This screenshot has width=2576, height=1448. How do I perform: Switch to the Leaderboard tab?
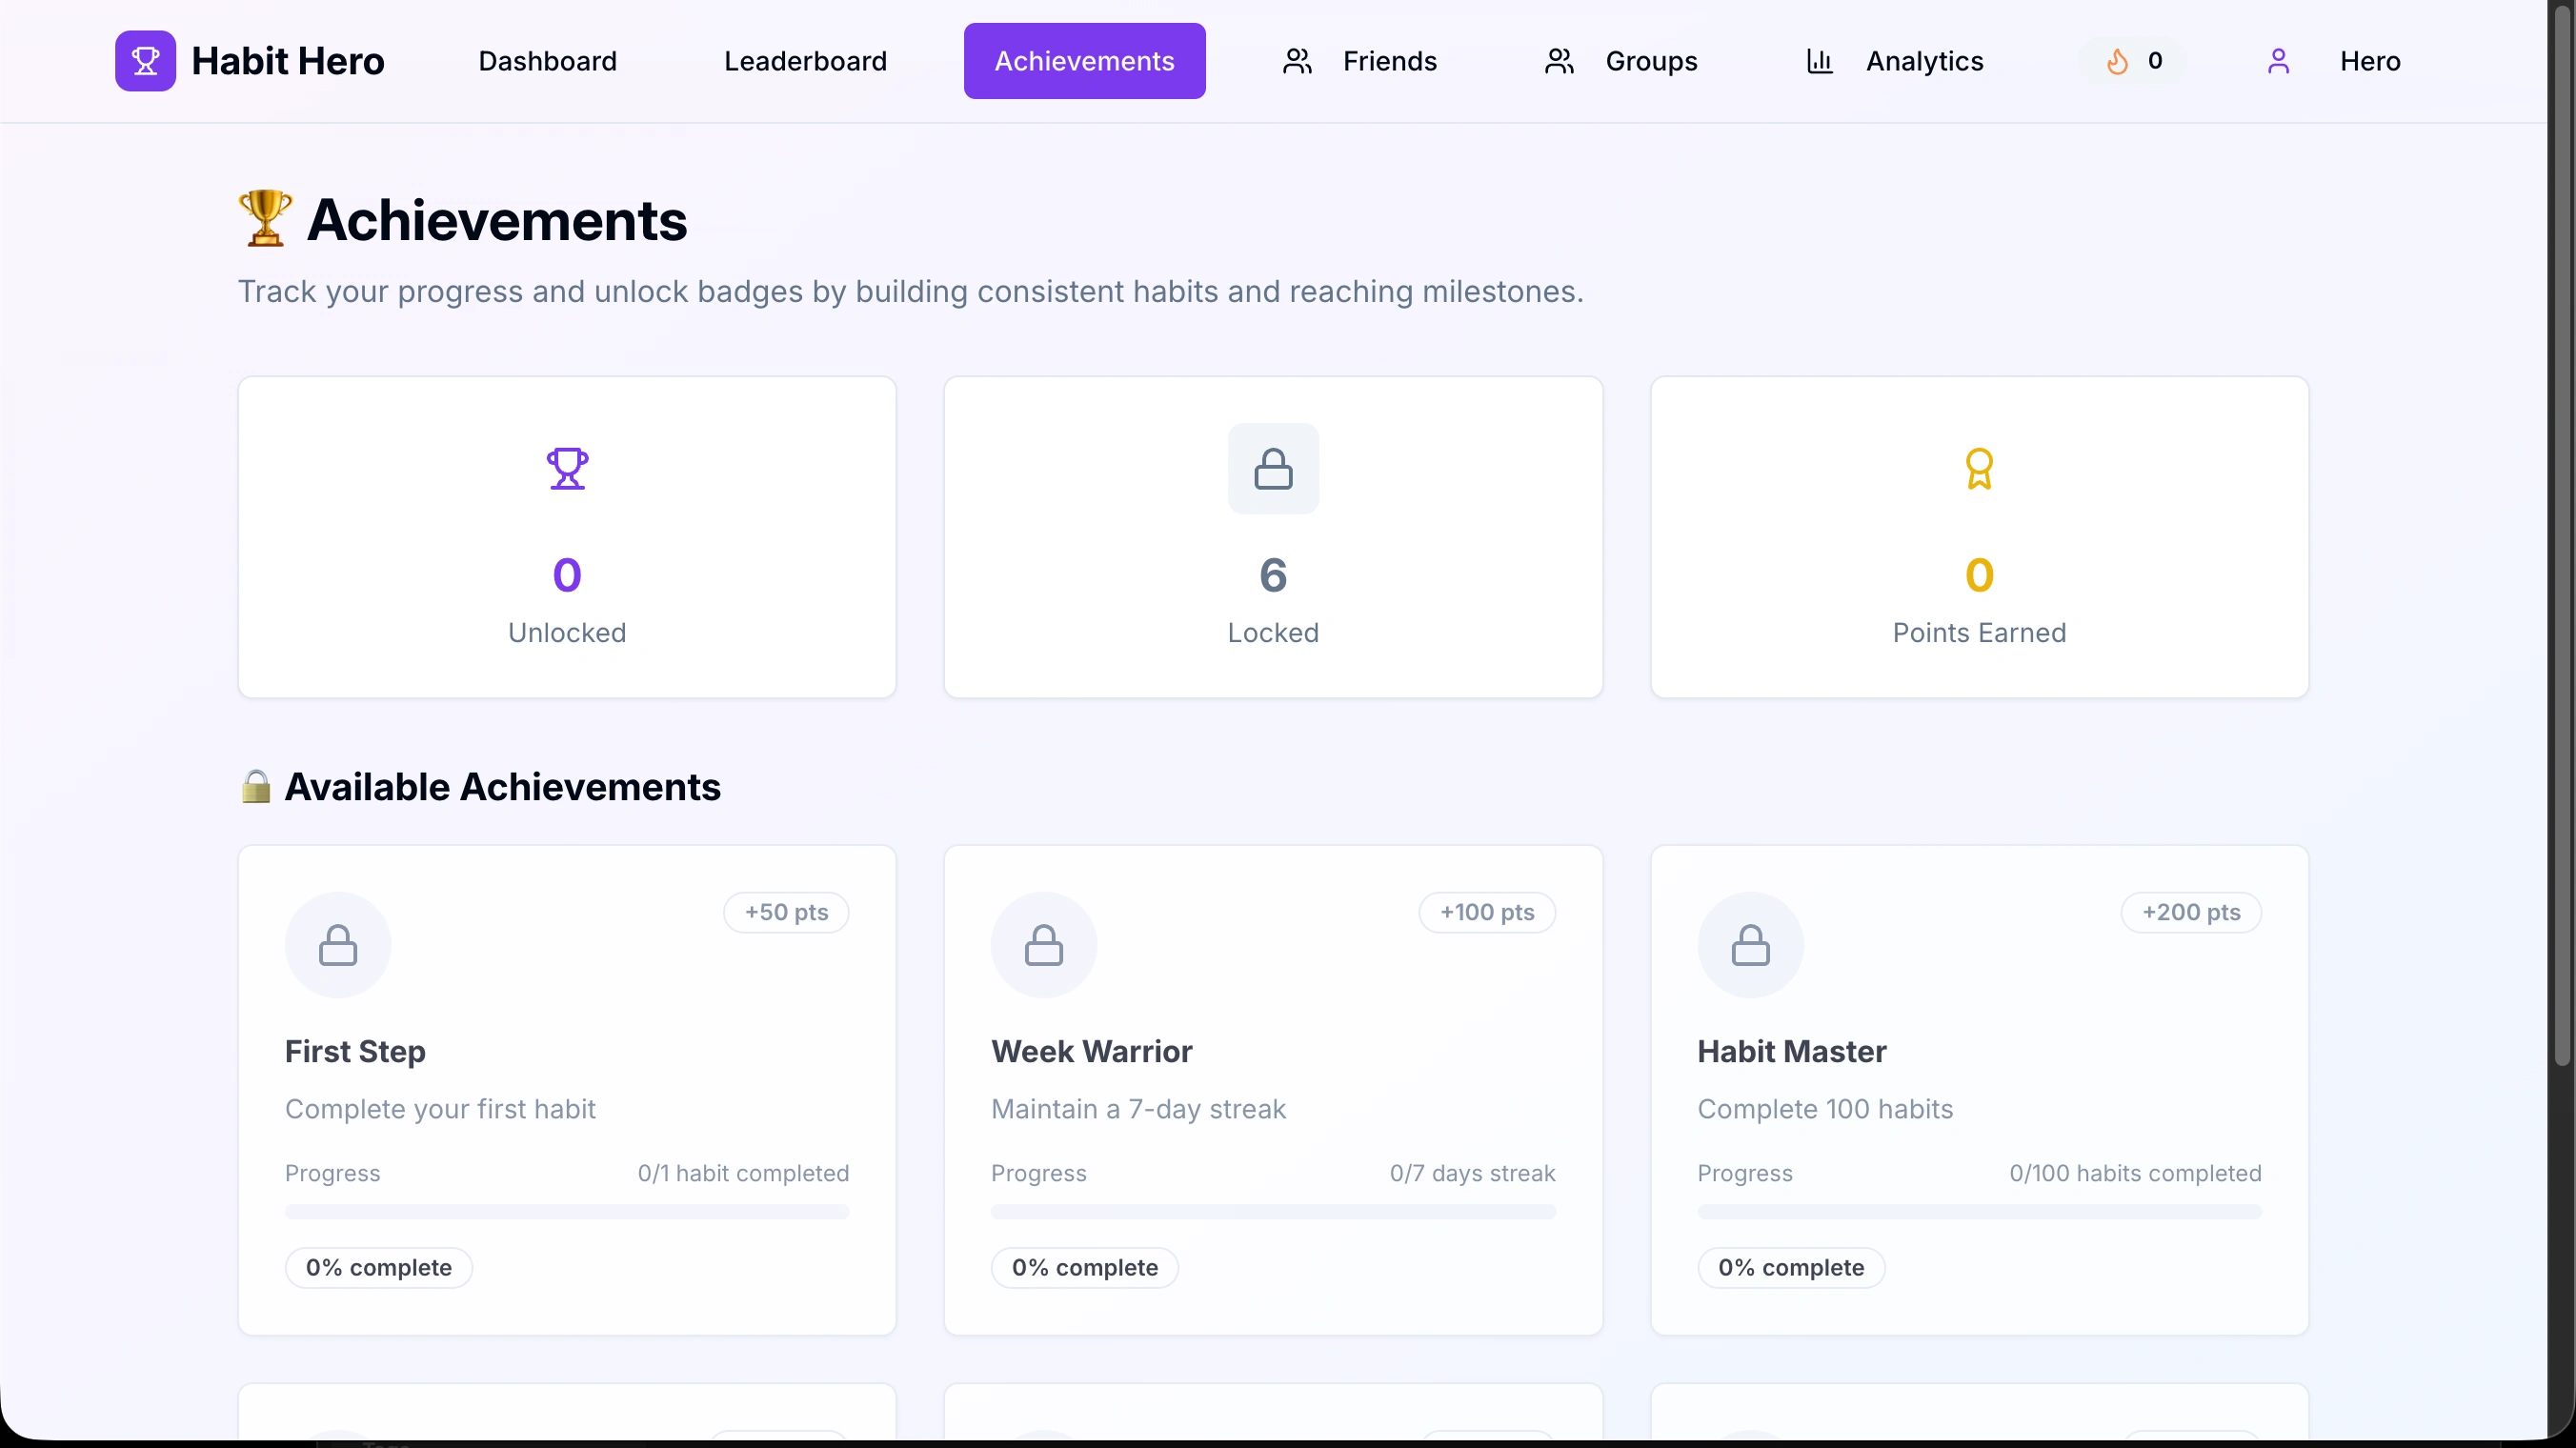pos(805,61)
